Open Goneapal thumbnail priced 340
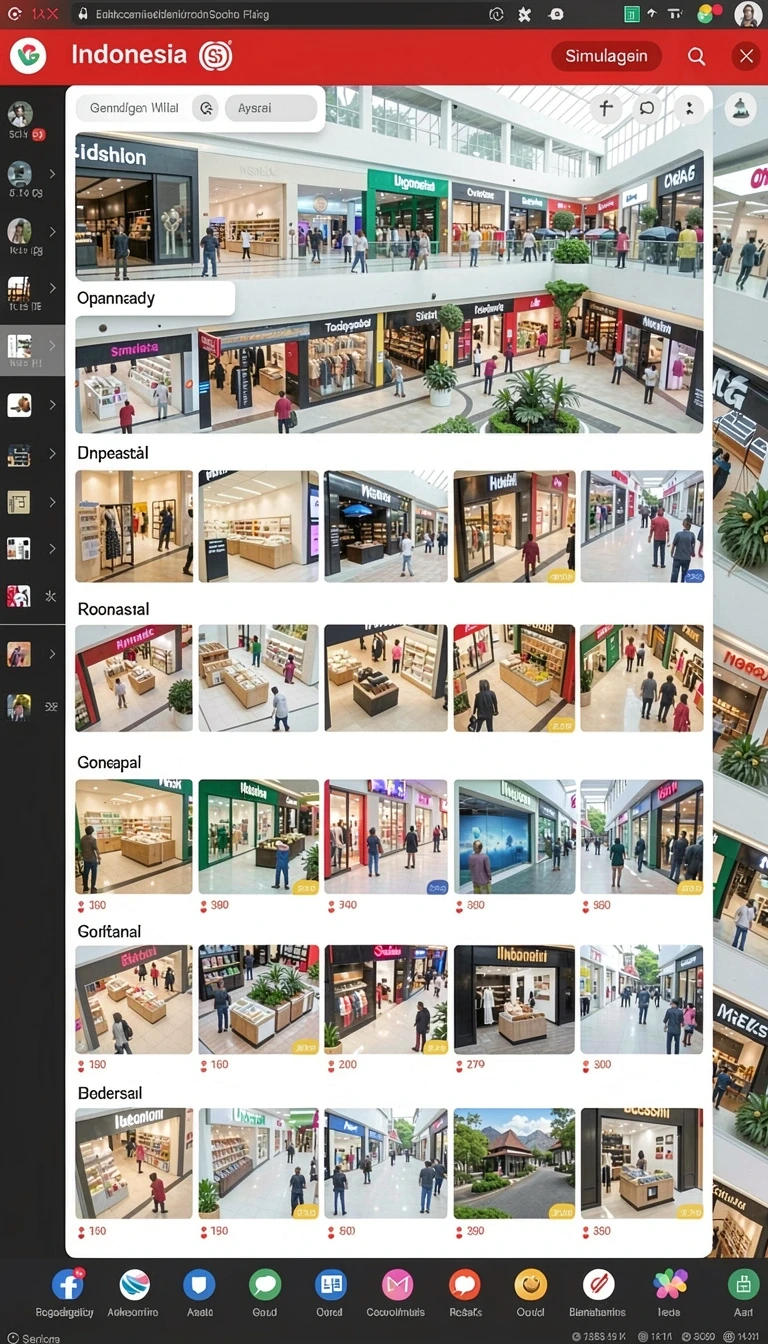The width and height of the screenshot is (768, 1344). tap(387, 836)
